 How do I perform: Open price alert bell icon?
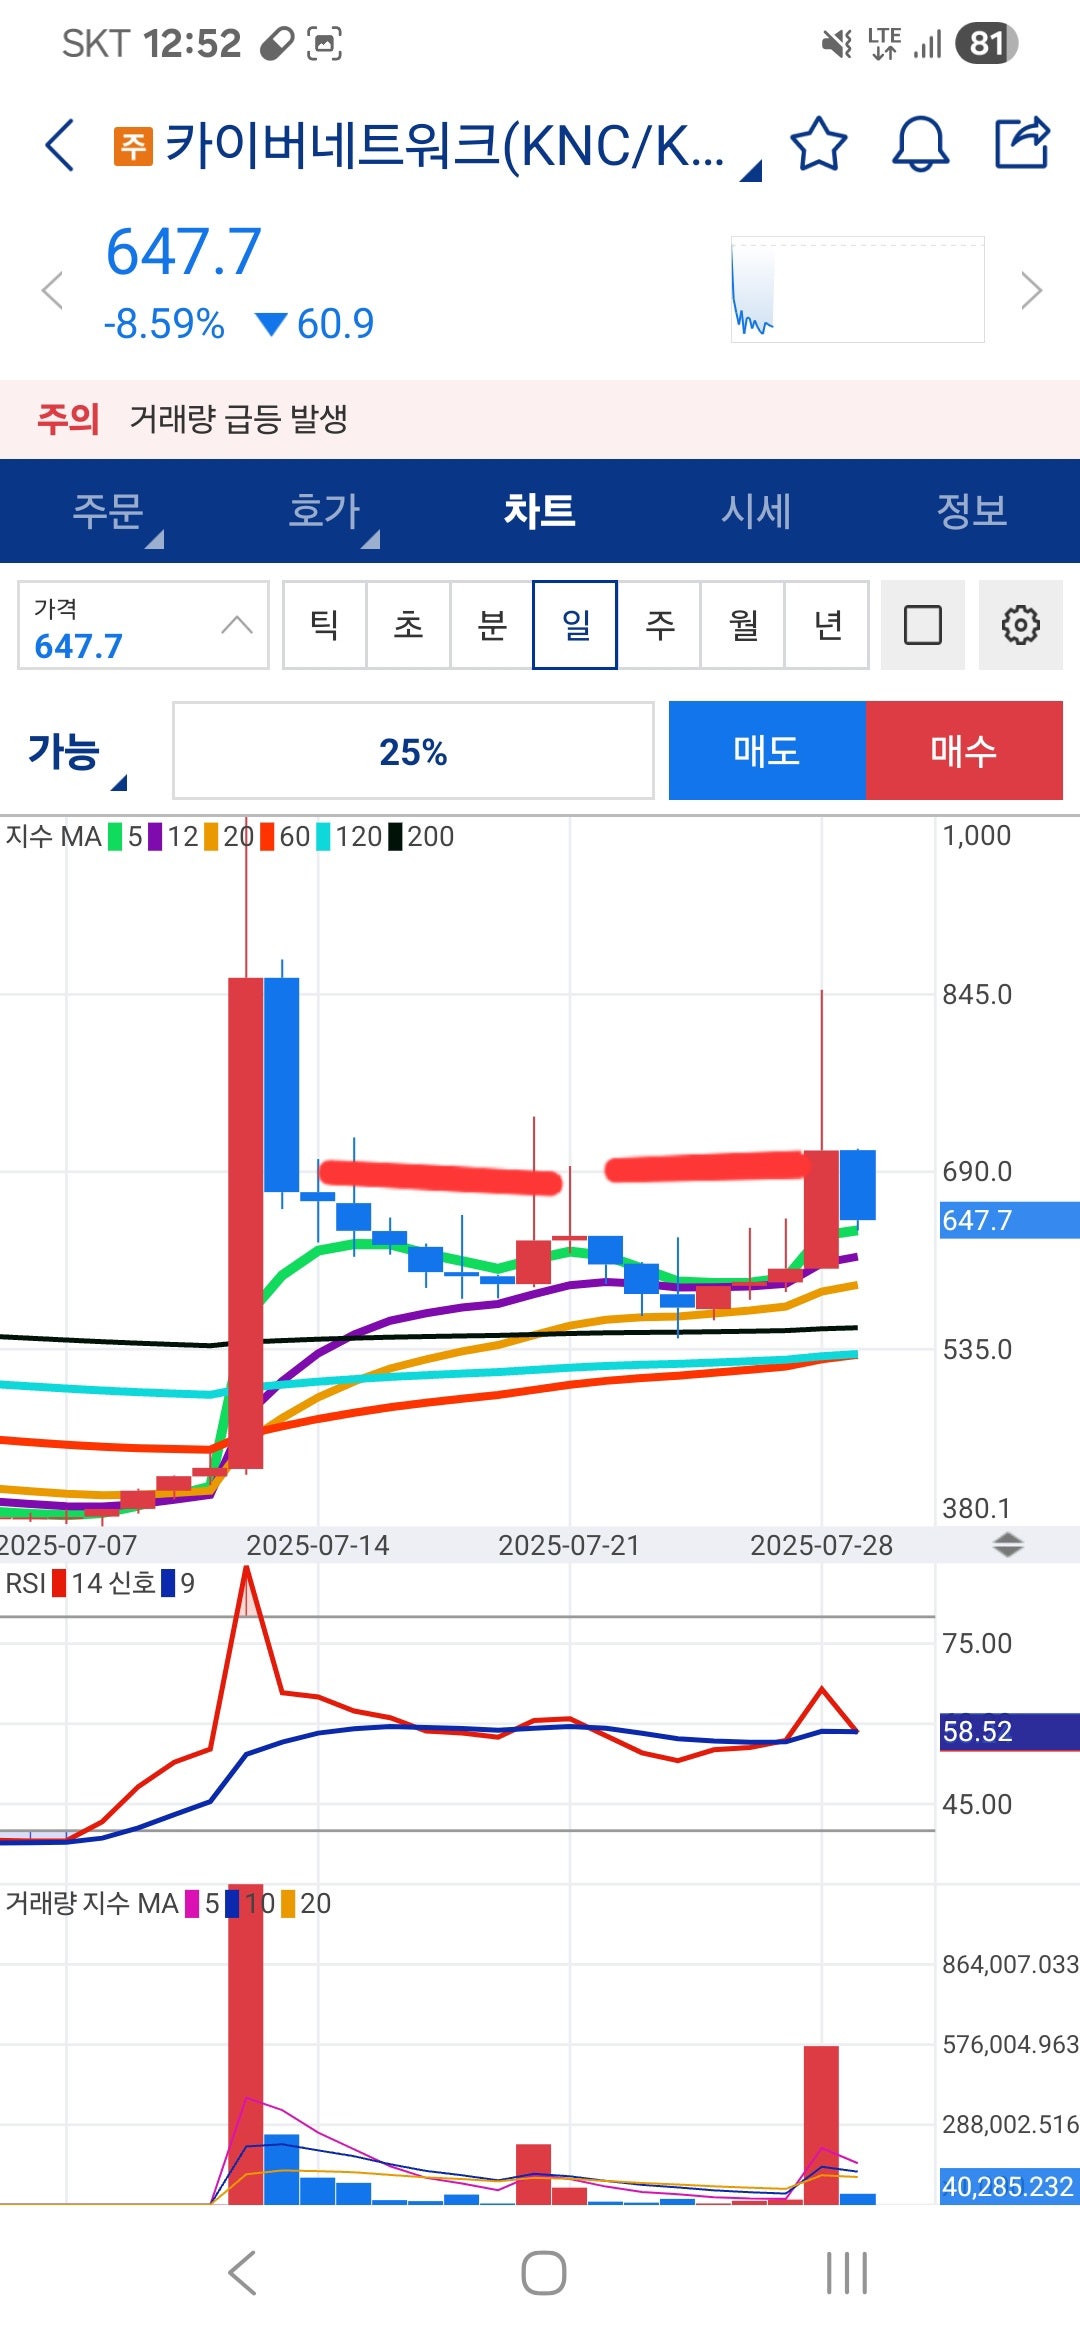tap(920, 144)
